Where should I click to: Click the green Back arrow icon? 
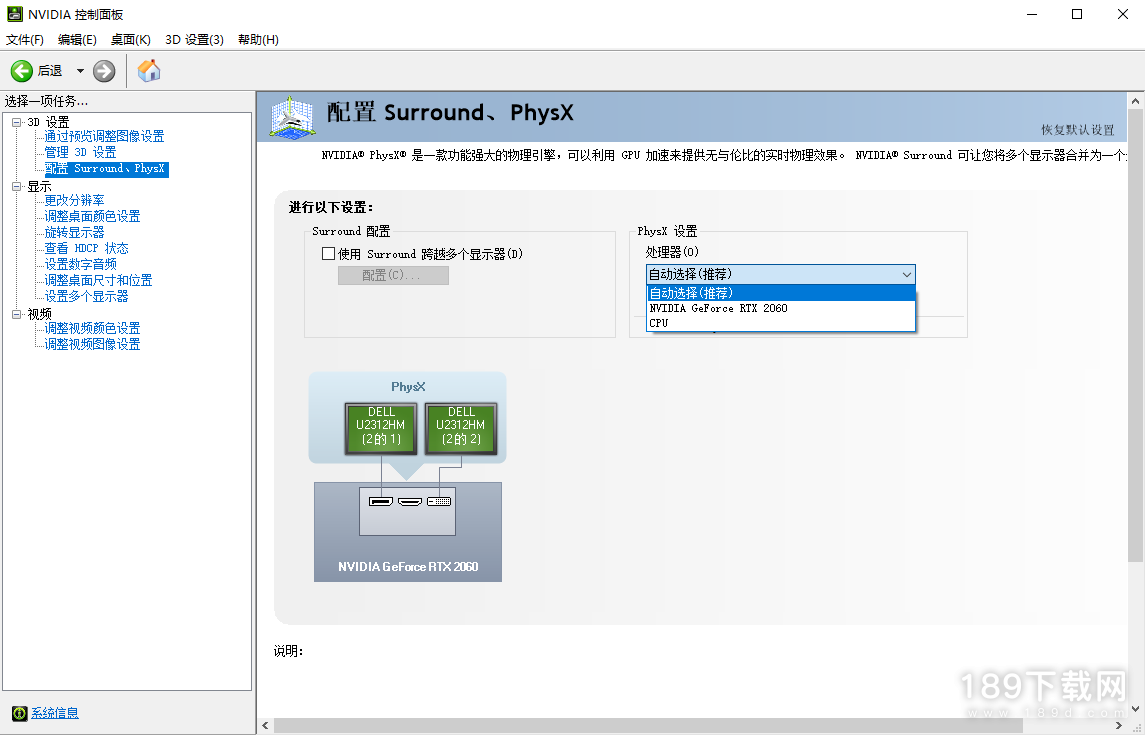coord(22,71)
